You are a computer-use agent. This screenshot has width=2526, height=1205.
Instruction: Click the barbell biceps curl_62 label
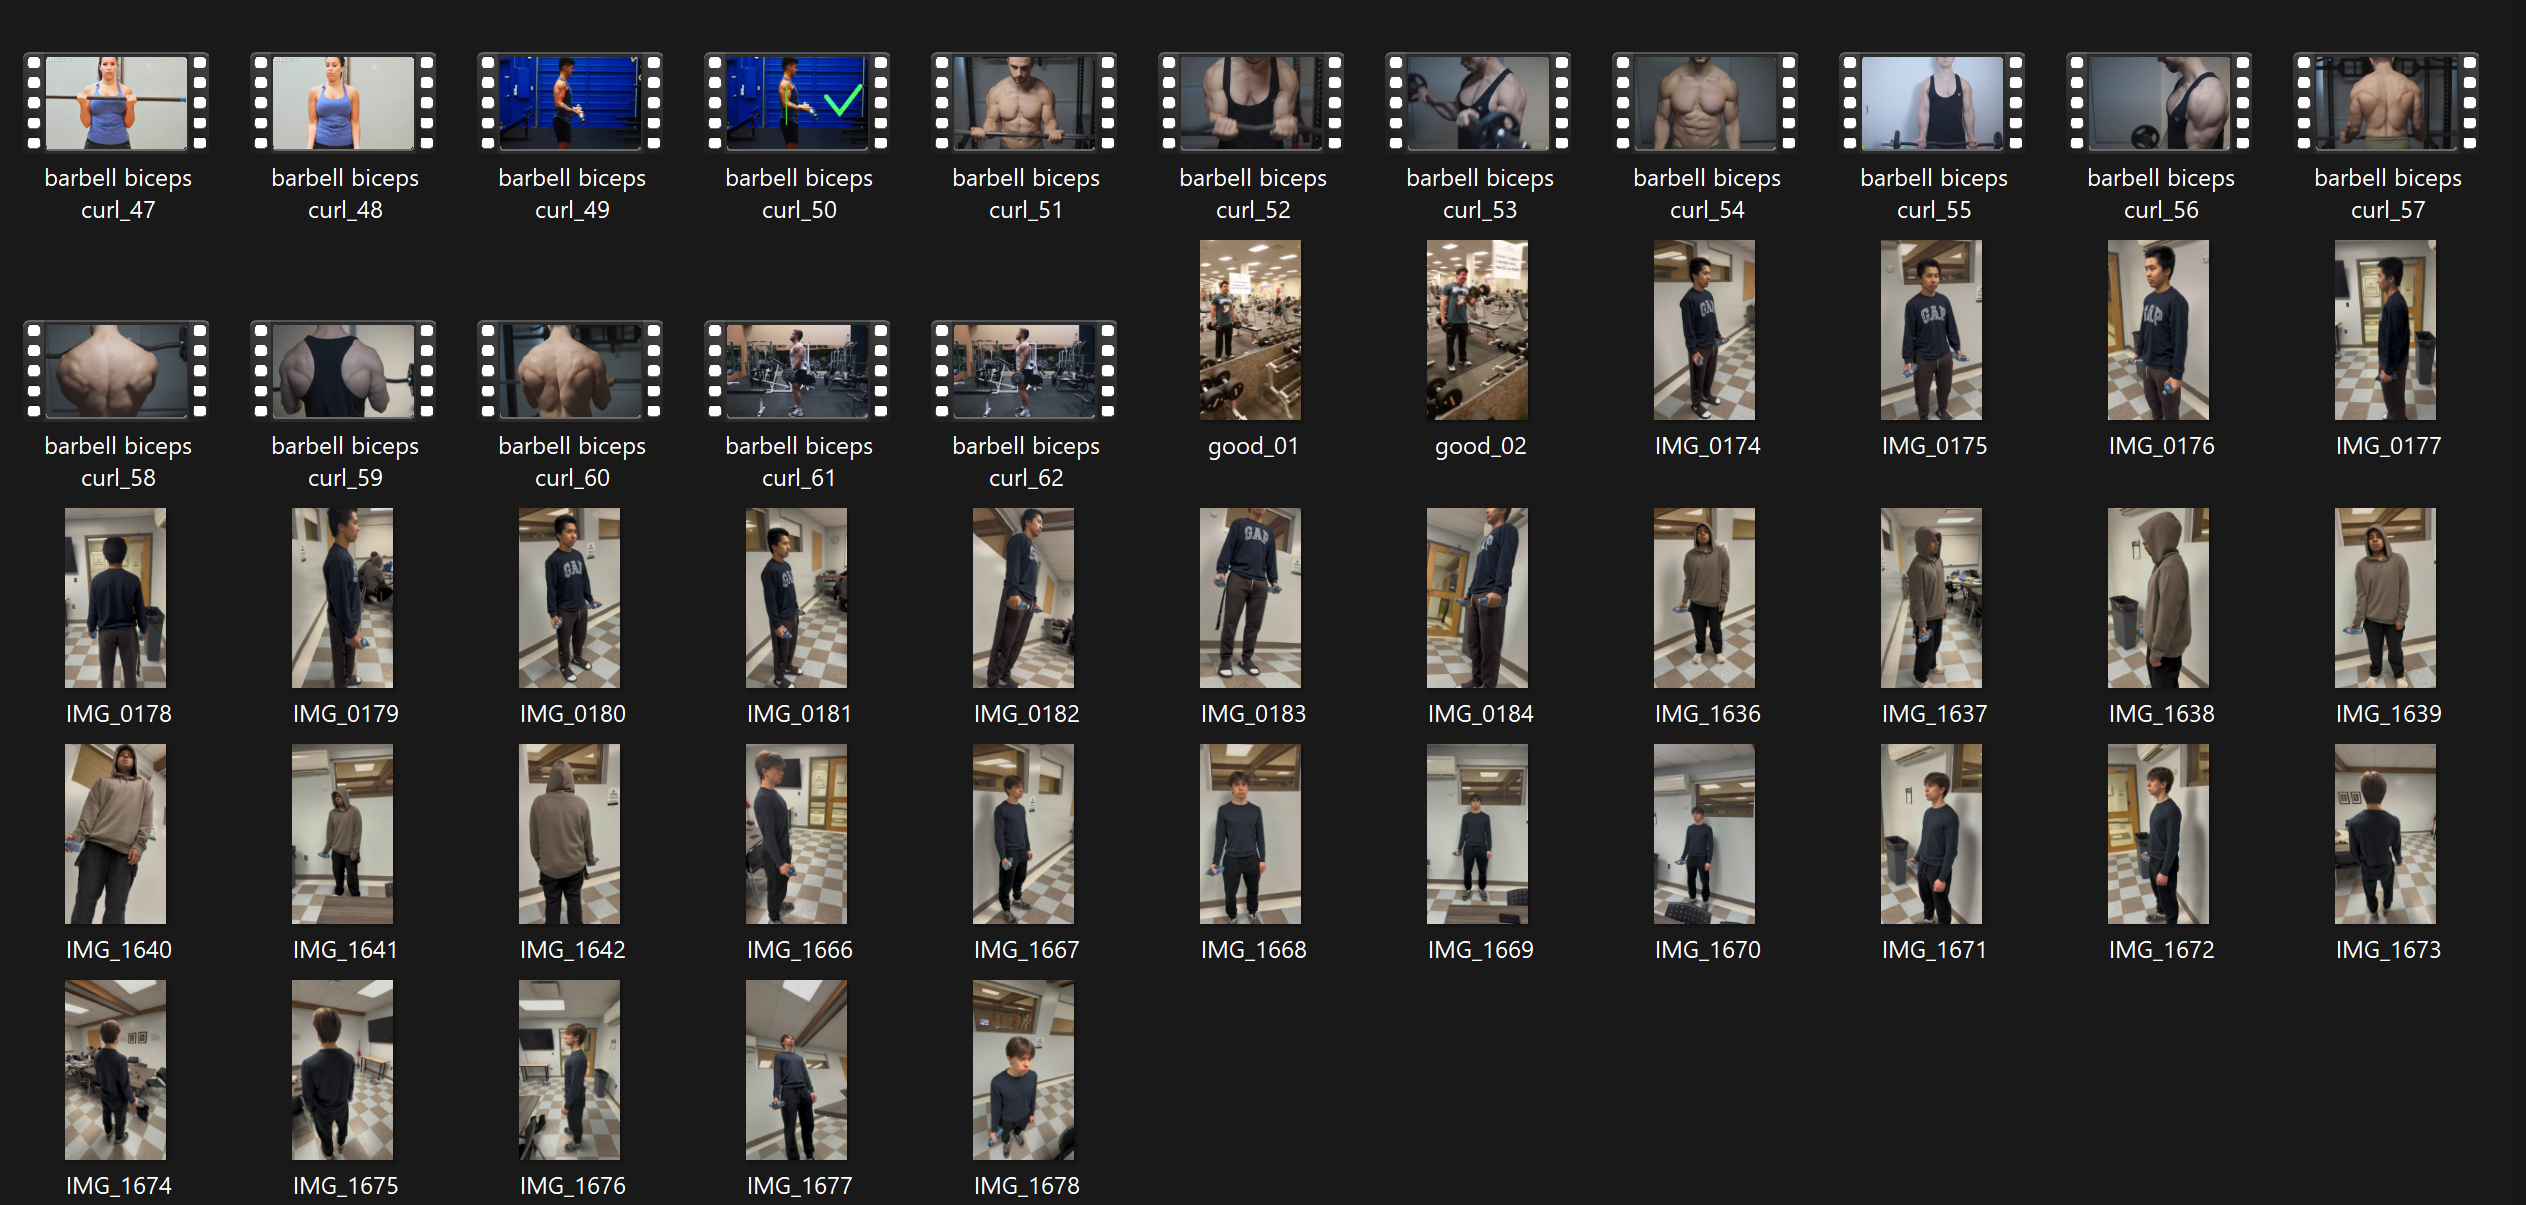pos(1026,461)
